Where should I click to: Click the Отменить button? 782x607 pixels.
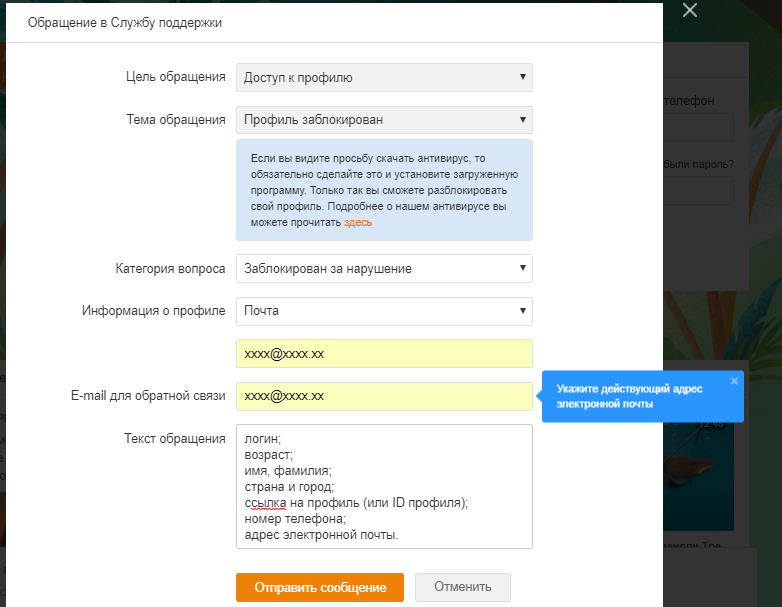point(462,587)
